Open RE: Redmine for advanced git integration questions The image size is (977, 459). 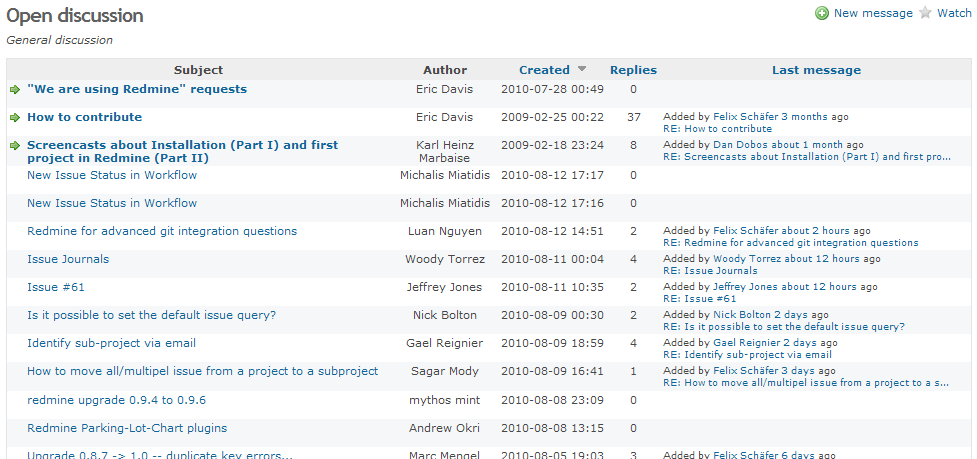(x=791, y=243)
